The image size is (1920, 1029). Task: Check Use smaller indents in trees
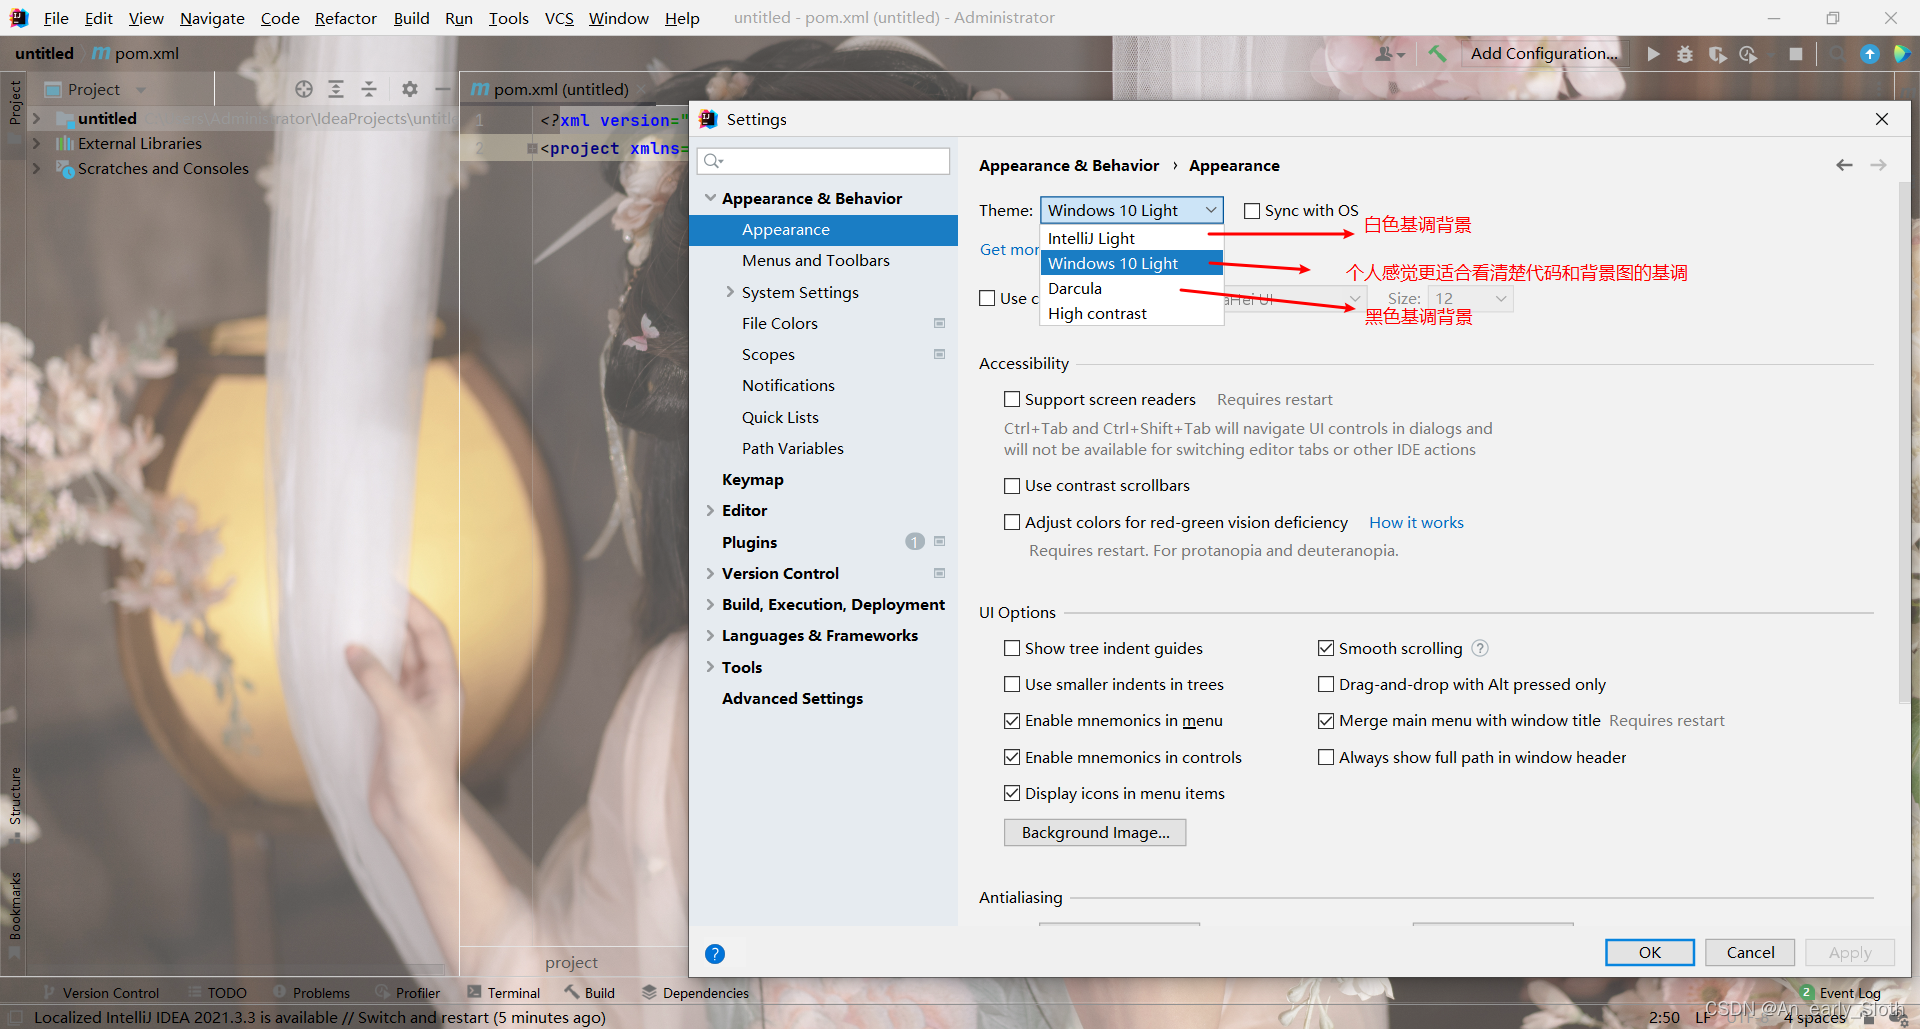1012,684
